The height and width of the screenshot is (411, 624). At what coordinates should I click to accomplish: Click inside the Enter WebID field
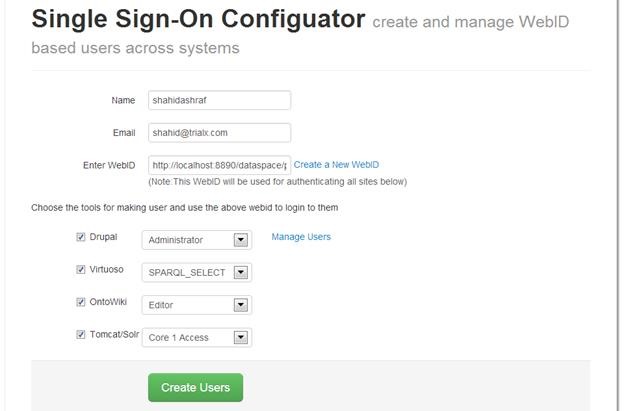[x=219, y=165]
